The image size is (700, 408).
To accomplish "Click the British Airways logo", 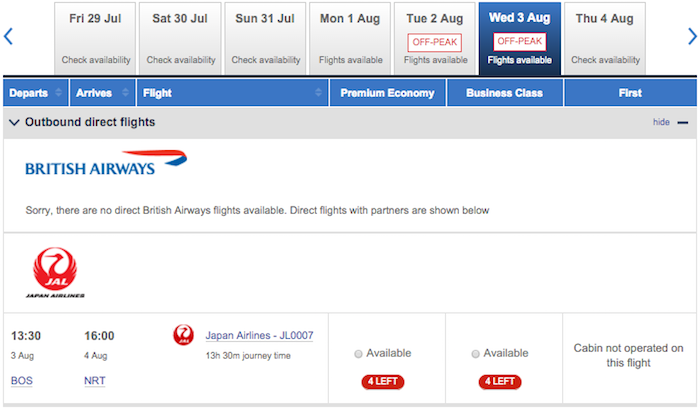I will click(106, 163).
